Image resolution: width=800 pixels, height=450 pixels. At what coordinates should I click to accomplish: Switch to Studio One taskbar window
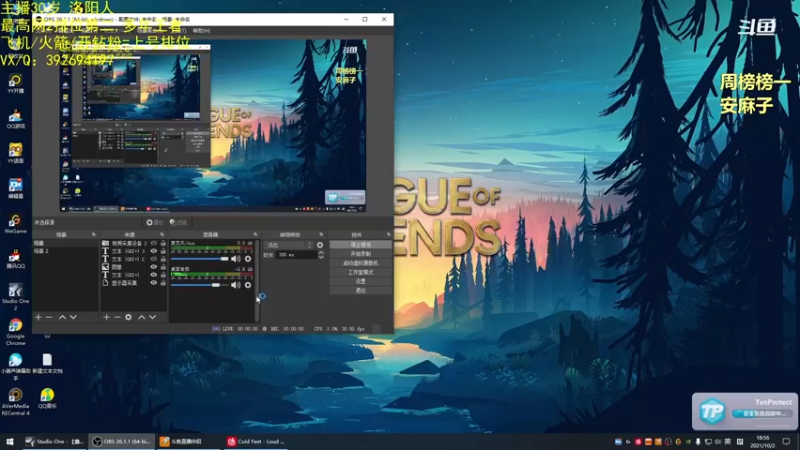54,442
